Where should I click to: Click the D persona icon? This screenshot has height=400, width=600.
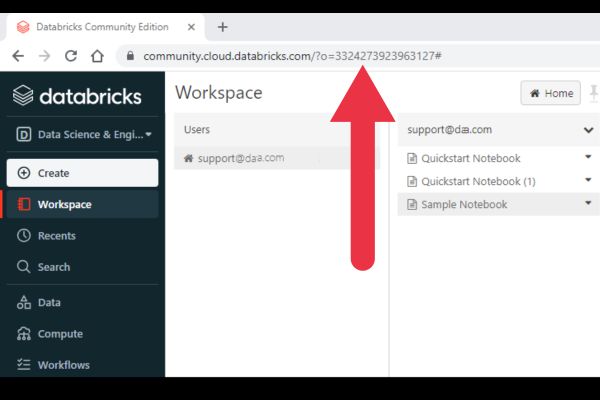[x=23, y=134]
